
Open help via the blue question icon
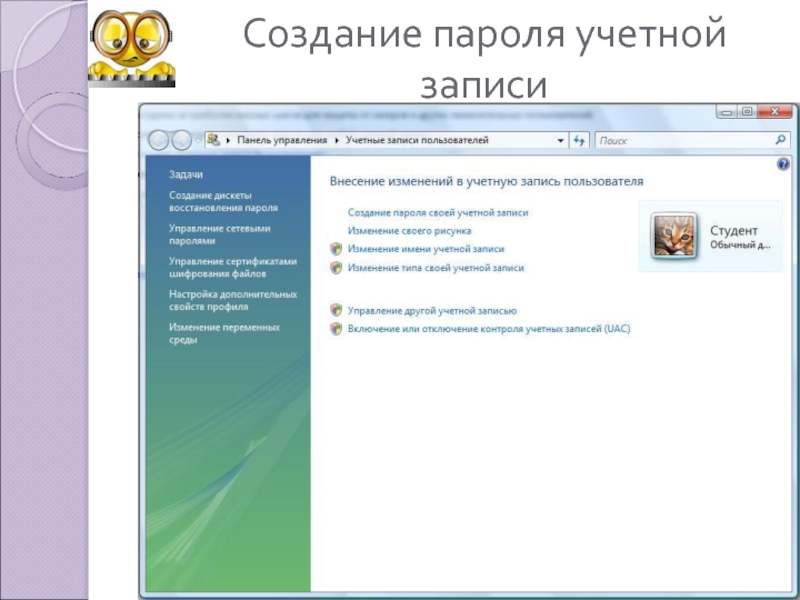tap(783, 164)
